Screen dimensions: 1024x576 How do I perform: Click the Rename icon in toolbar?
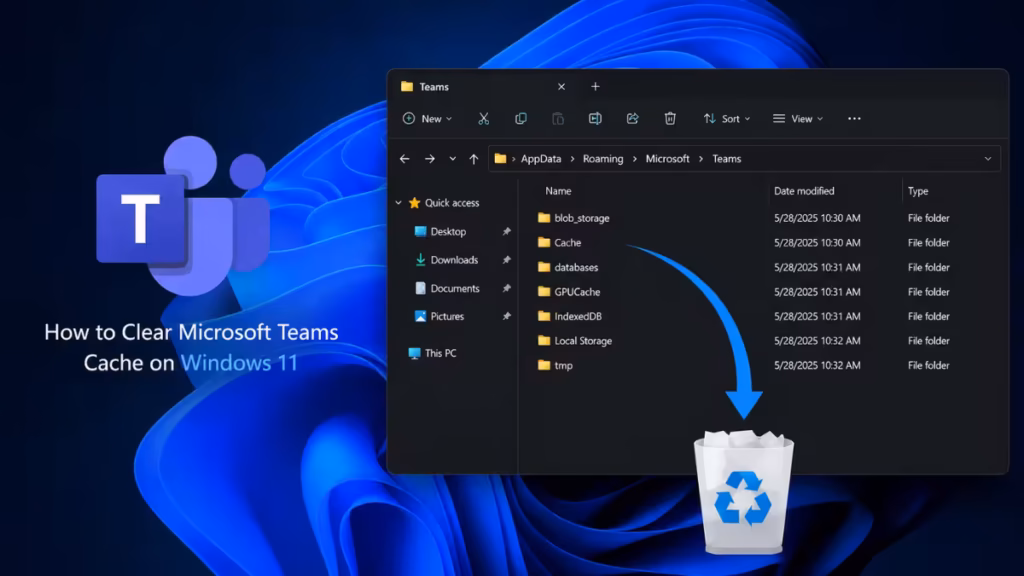[x=595, y=119]
